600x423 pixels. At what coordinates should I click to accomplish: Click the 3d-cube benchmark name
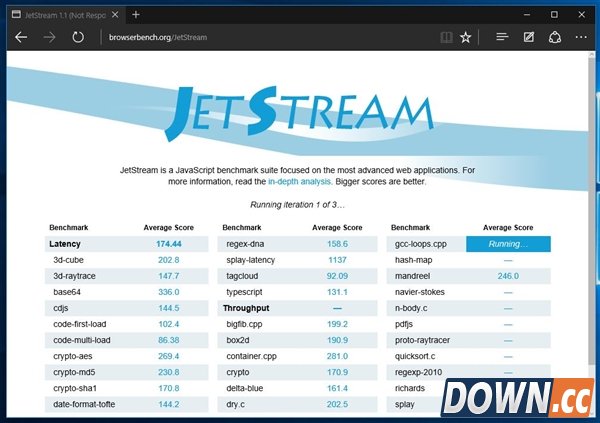click(x=69, y=259)
